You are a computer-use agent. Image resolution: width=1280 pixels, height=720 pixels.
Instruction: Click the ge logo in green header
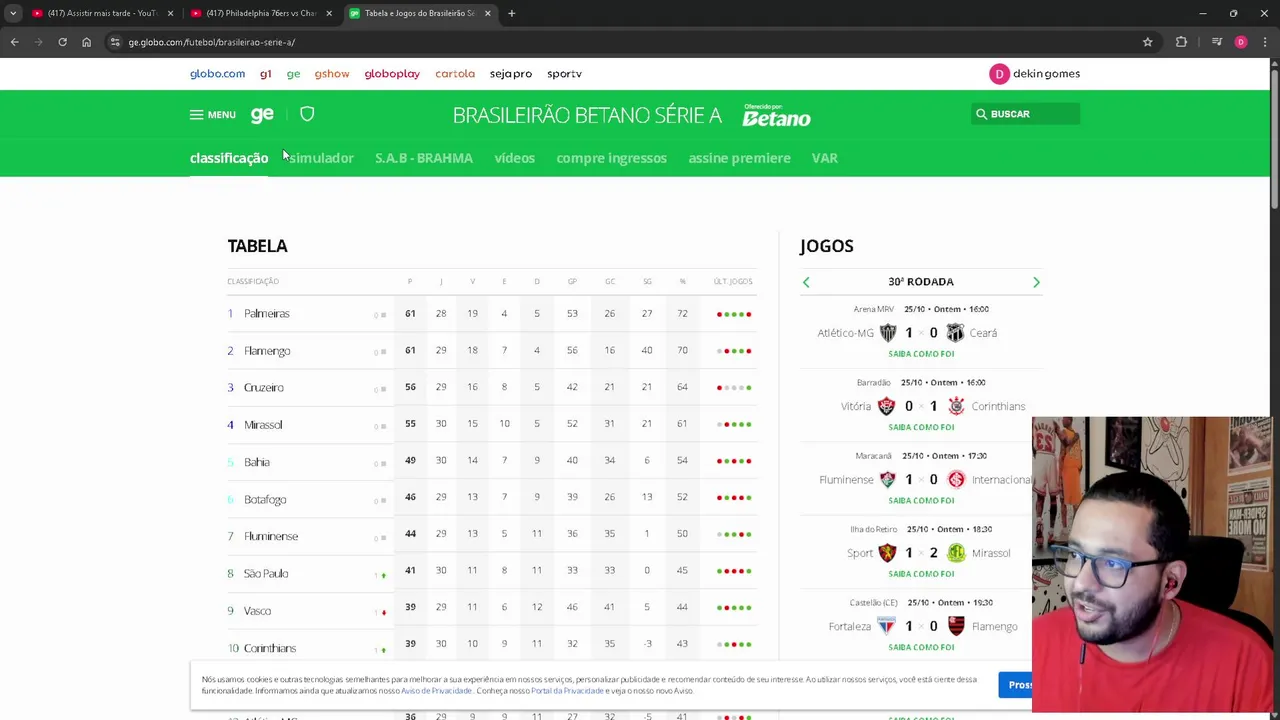tap(262, 115)
